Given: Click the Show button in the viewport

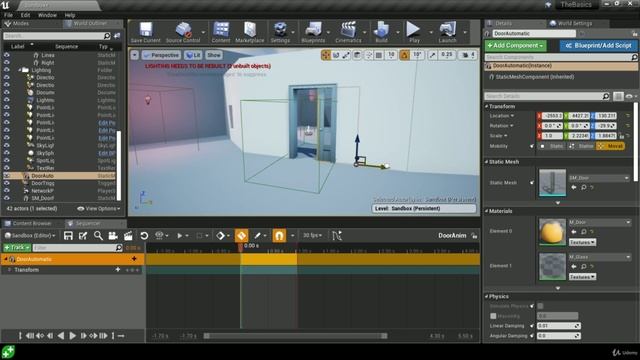Looking at the screenshot, I should coord(213,55).
